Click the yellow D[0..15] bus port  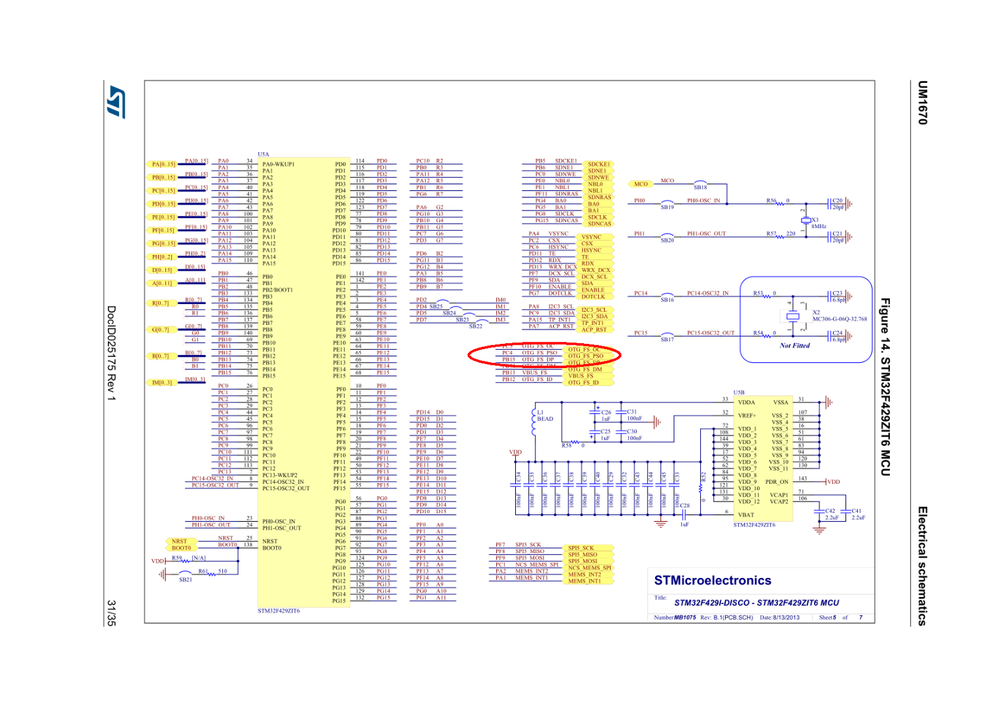tap(161, 270)
